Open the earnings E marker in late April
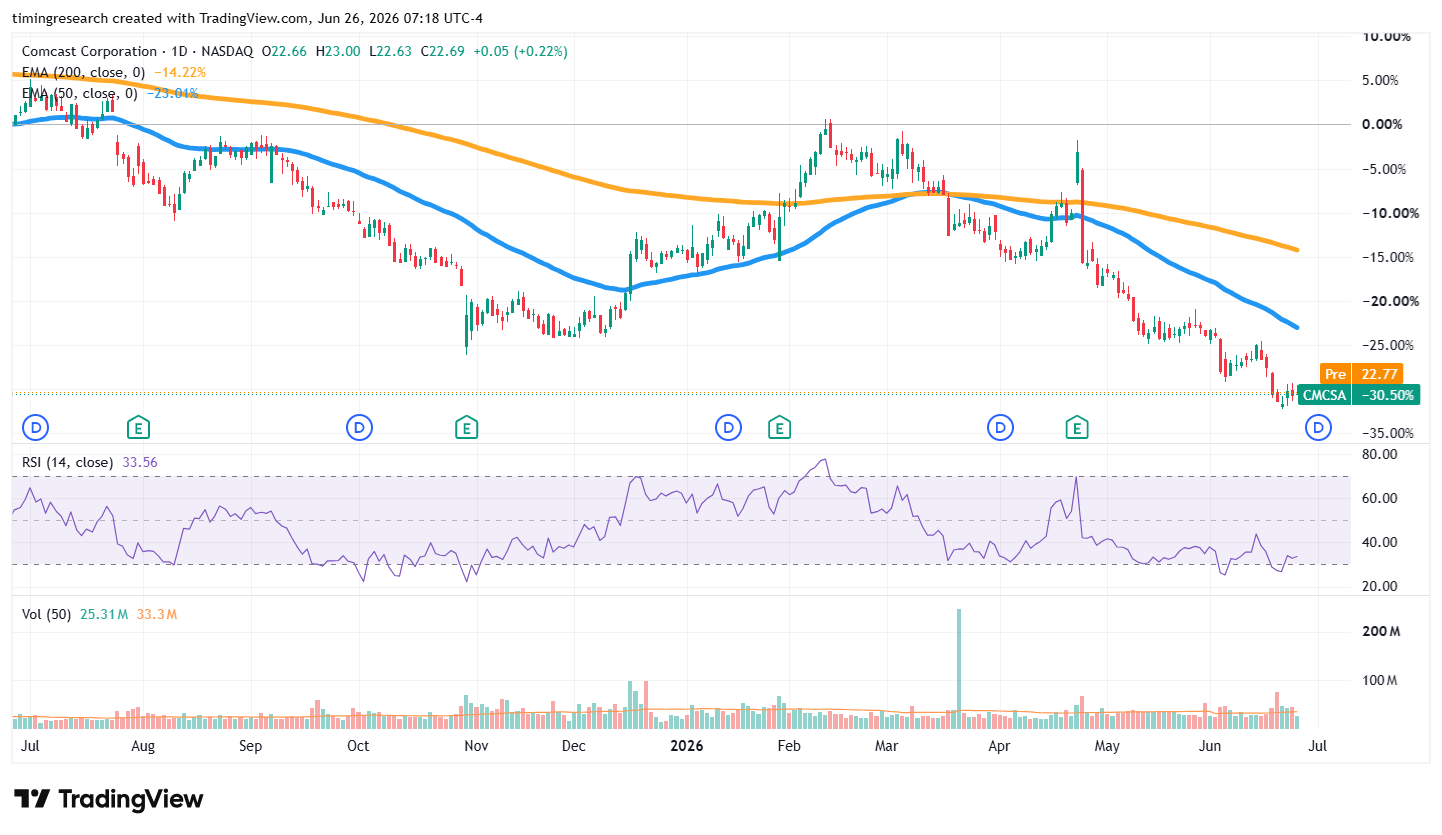Screen dimensions: 1442x835 (x=1077, y=428)
